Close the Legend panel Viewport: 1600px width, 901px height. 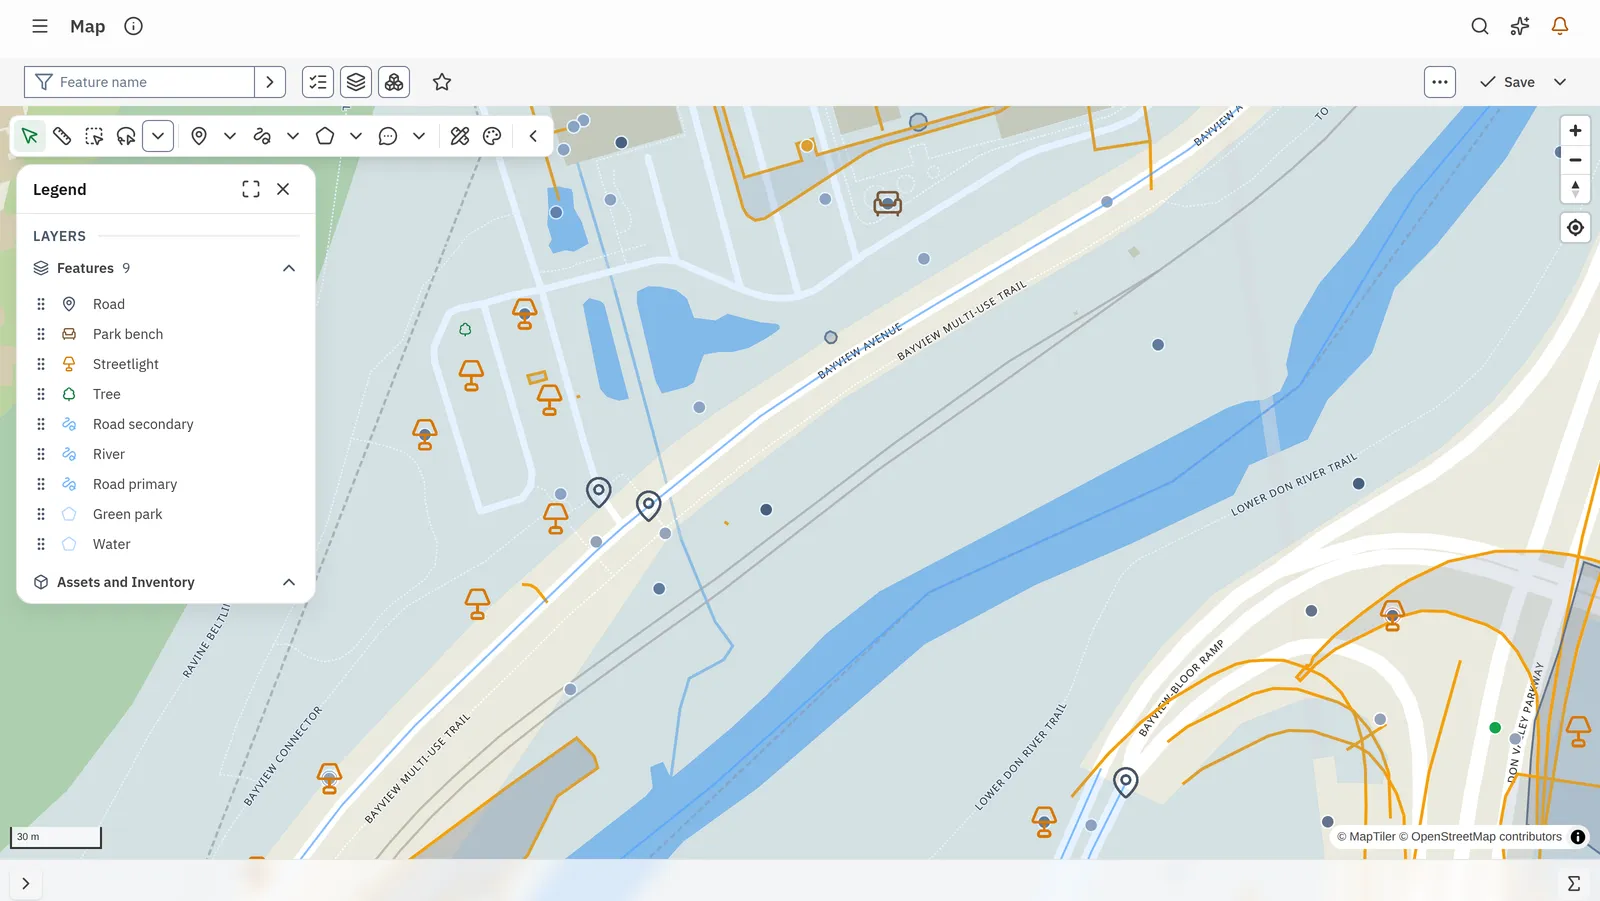pos(283,189)
